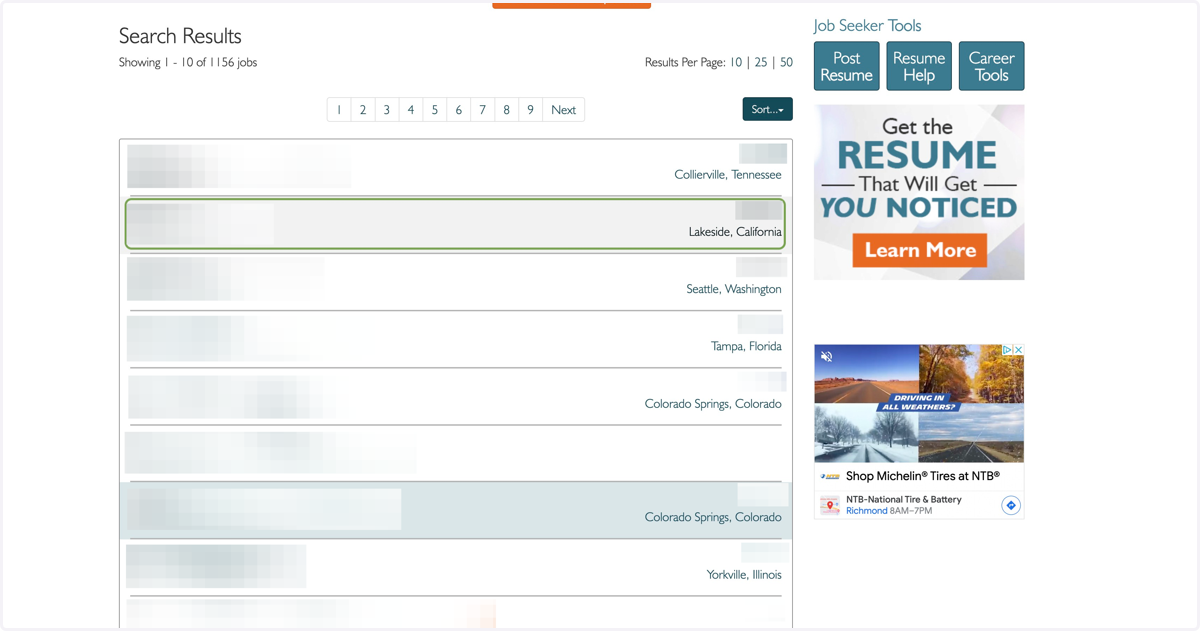
Task: Open the highlighted Colorado Springs job listing
Action: [455, 510]
